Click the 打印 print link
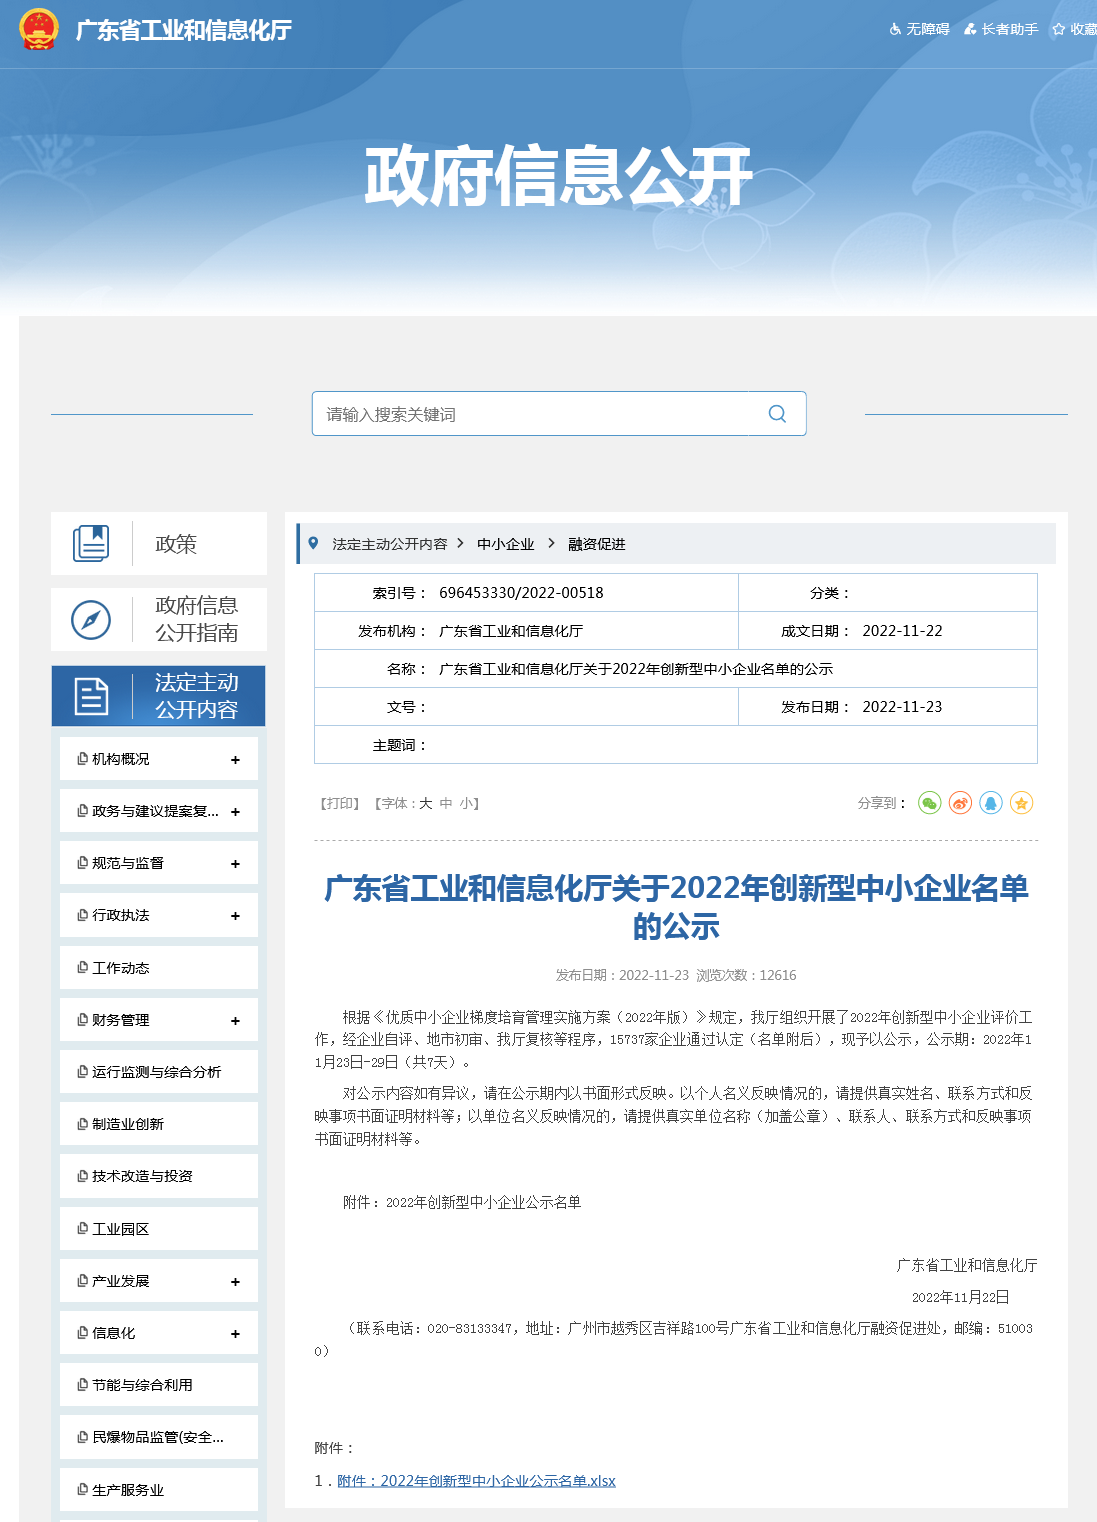The height and width of the screenshot is (1522, 1097). [340, 803]
